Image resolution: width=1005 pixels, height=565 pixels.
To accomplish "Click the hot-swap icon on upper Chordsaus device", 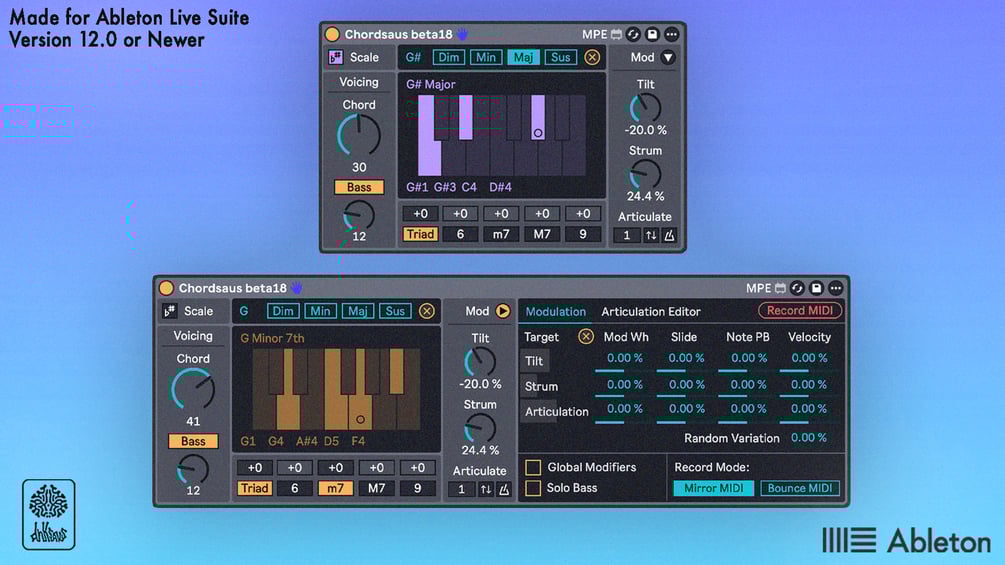I will coord(633,34).
